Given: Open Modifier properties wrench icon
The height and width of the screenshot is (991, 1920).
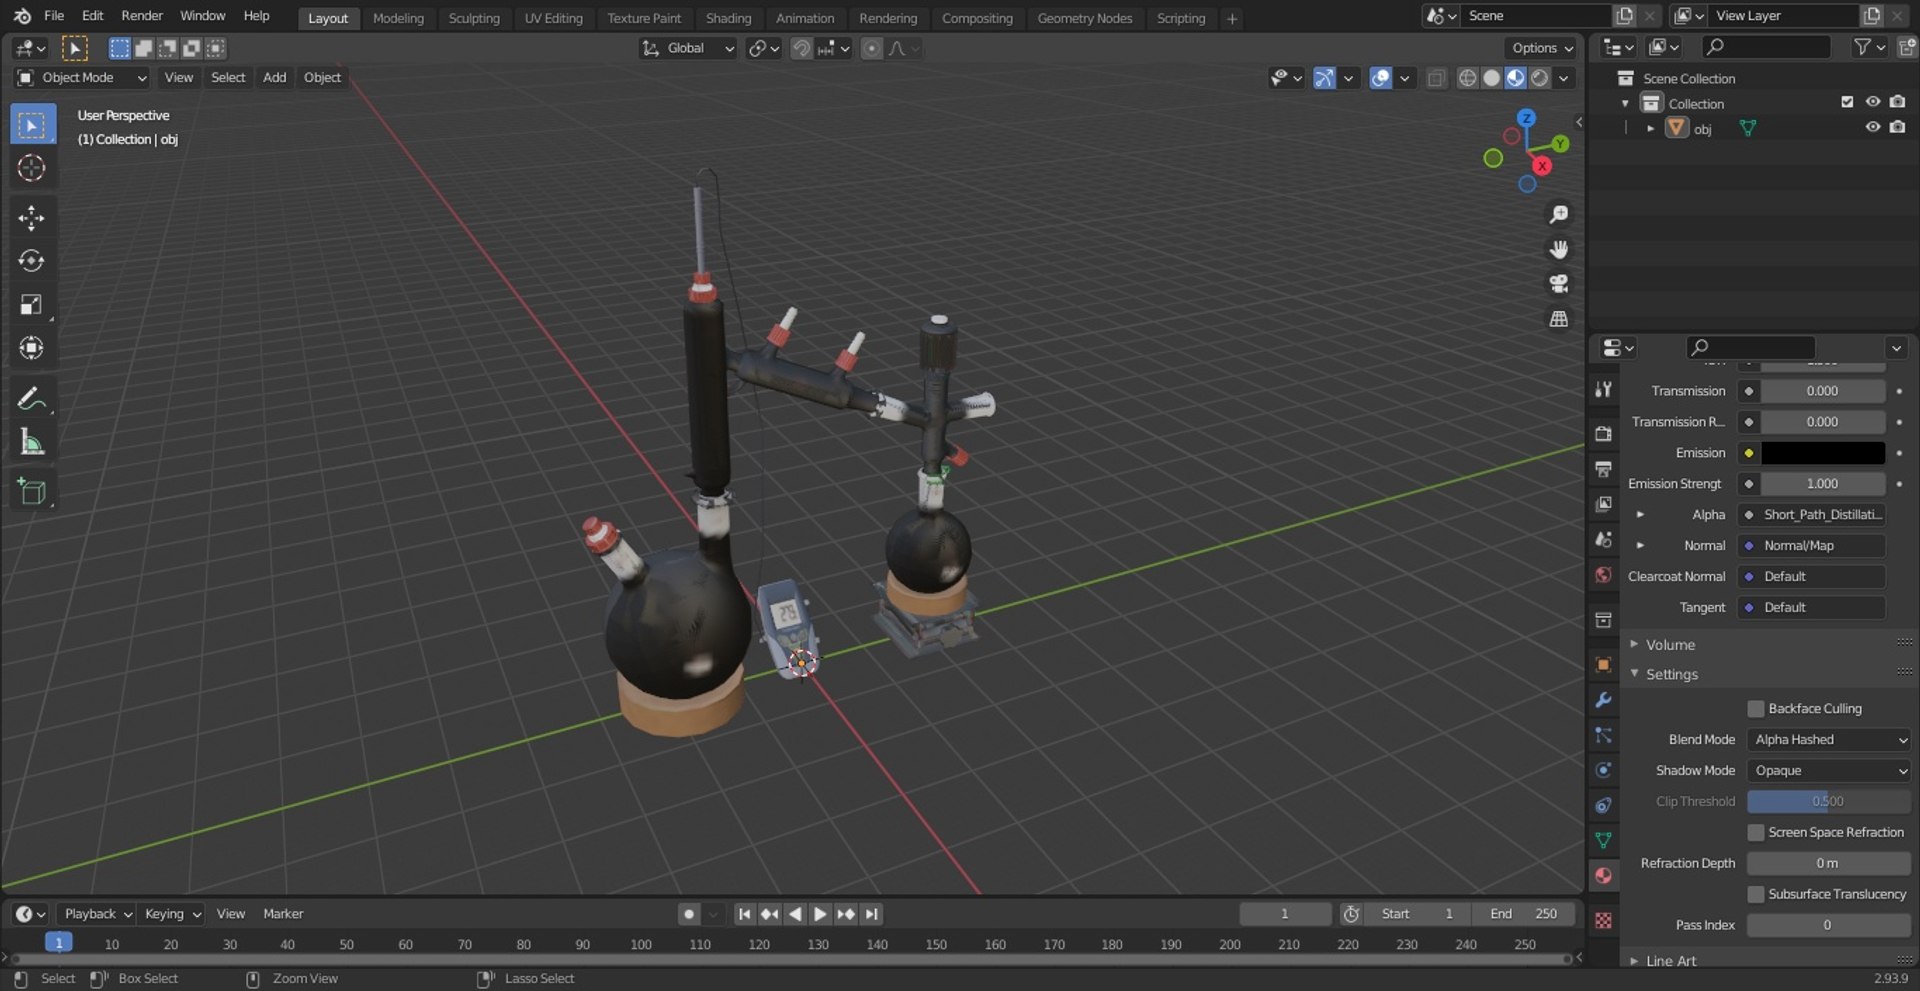Looking at the screenshot, I should tap(1603, 700).
